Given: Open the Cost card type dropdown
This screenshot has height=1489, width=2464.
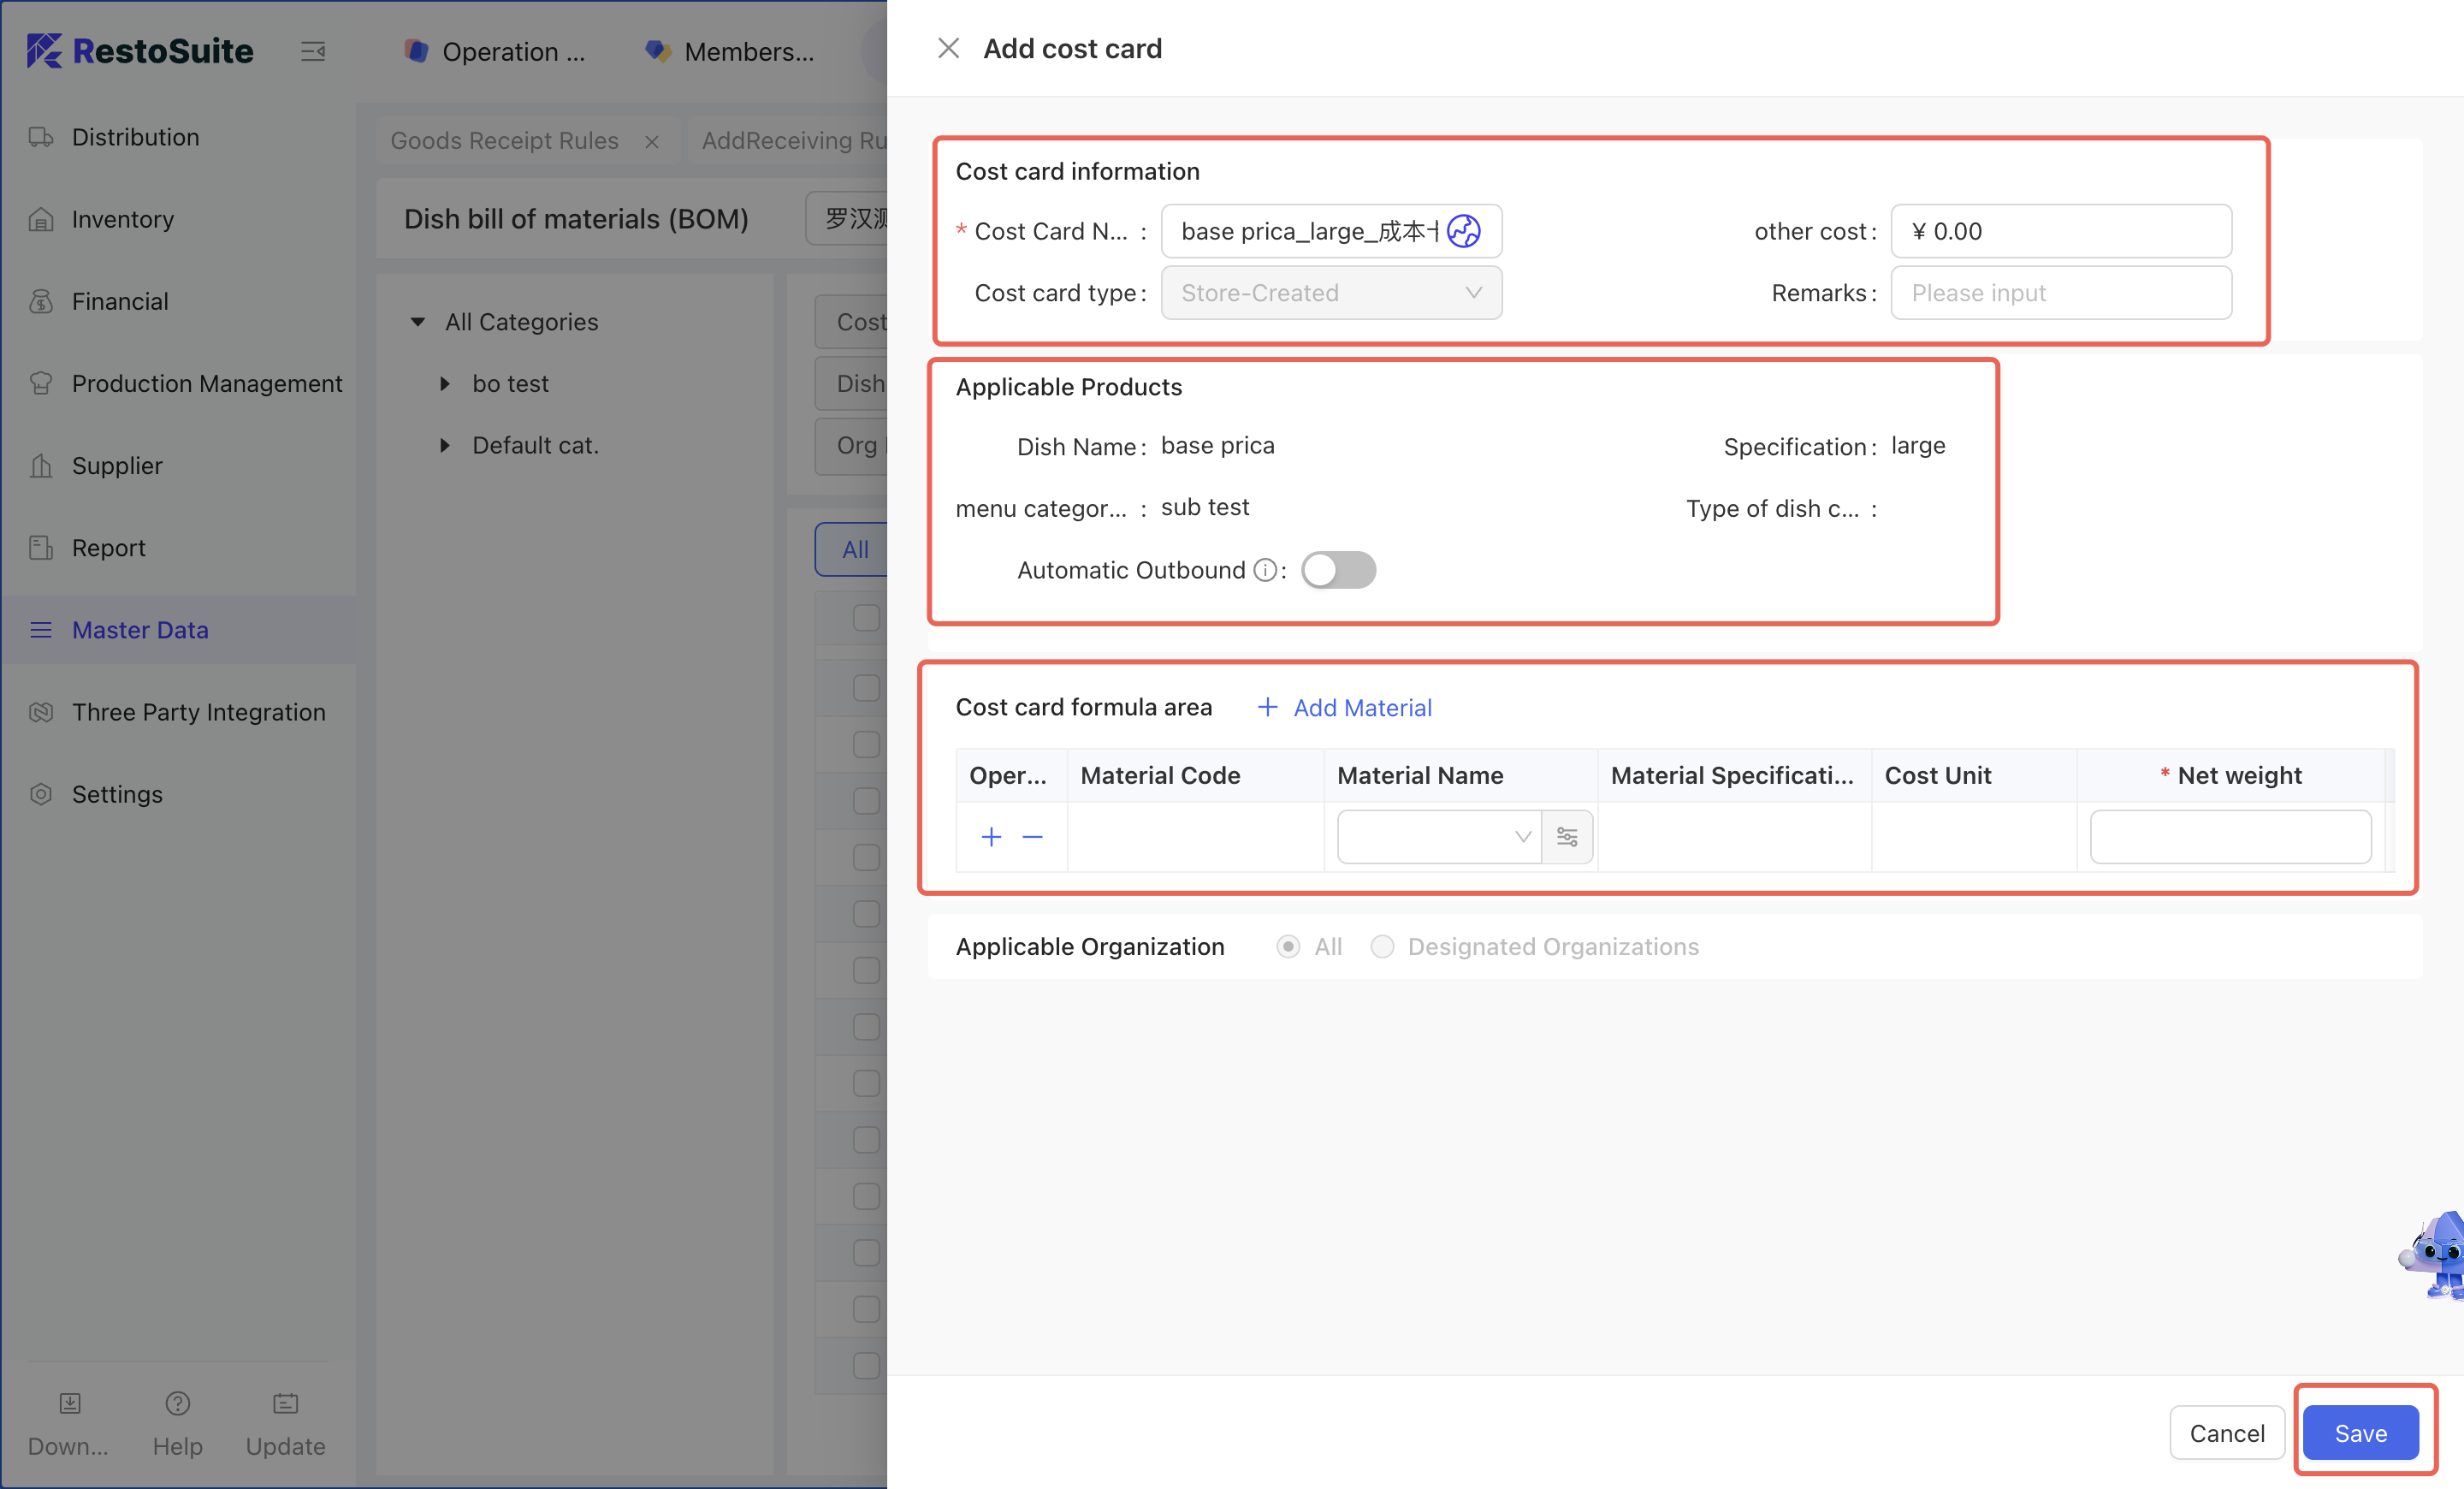Looking at the screenshot, I should coord(1330,293).
